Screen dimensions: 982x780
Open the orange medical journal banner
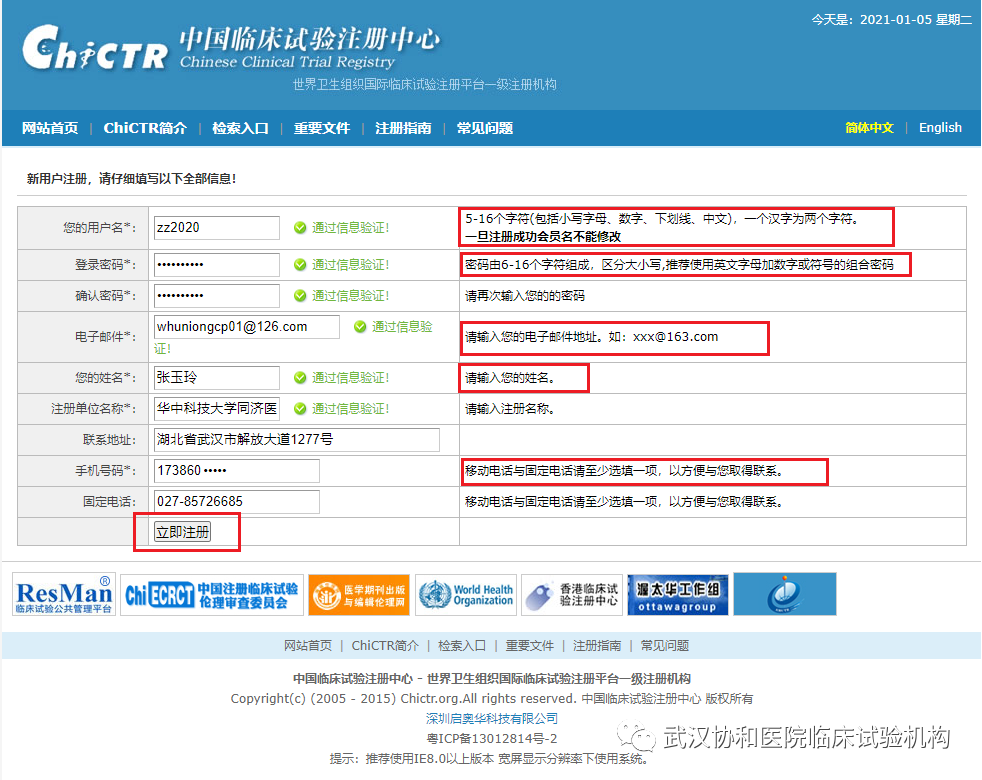coord(359,594)
